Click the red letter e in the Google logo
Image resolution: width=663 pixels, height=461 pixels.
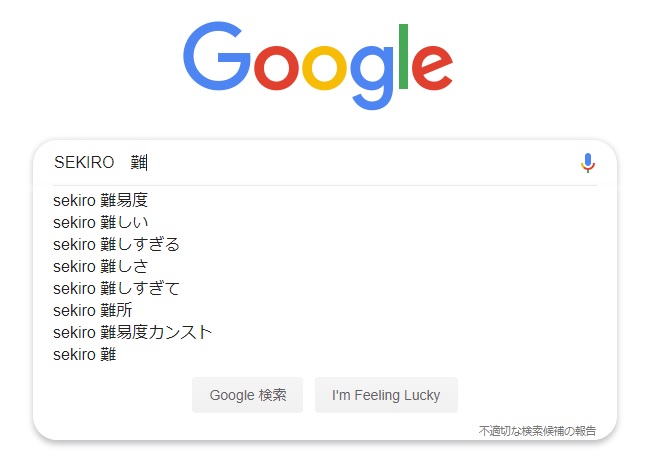[x=432, y=67]
